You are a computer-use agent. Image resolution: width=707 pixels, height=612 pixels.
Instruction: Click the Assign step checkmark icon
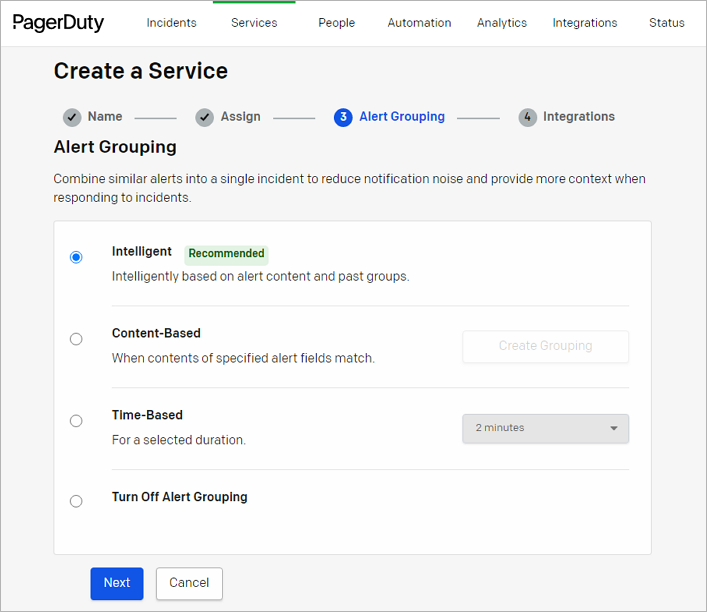(205, 117)
